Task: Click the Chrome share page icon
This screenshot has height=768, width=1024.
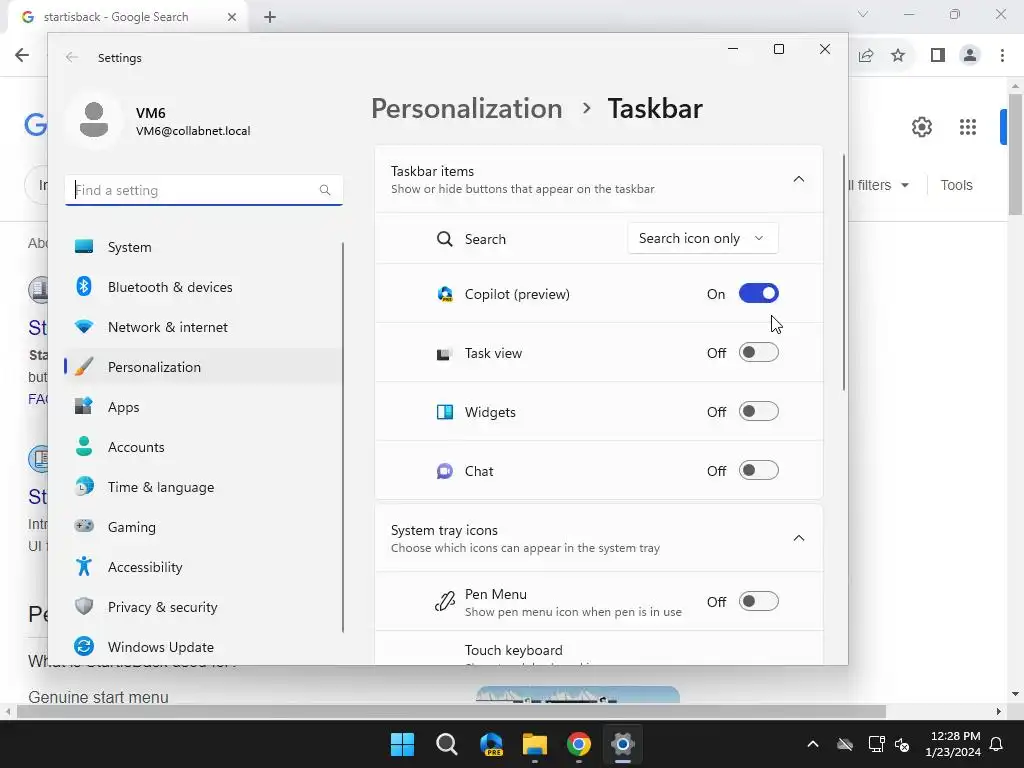Action: [866, 55]
